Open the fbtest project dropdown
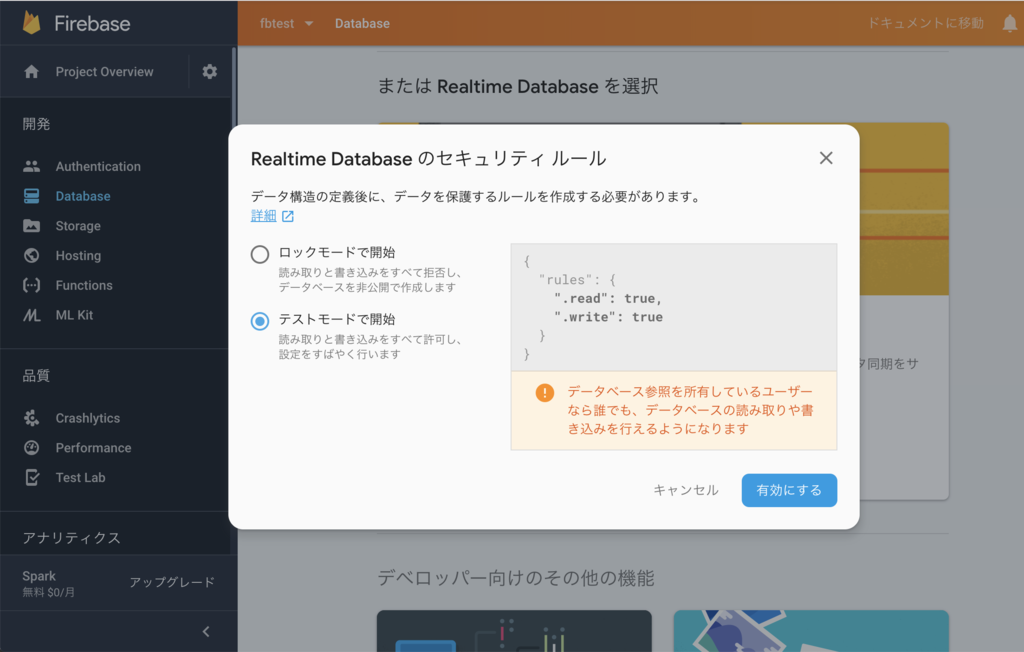The height and width of the screenshot is (652, 1024). [x=287, y=24]
